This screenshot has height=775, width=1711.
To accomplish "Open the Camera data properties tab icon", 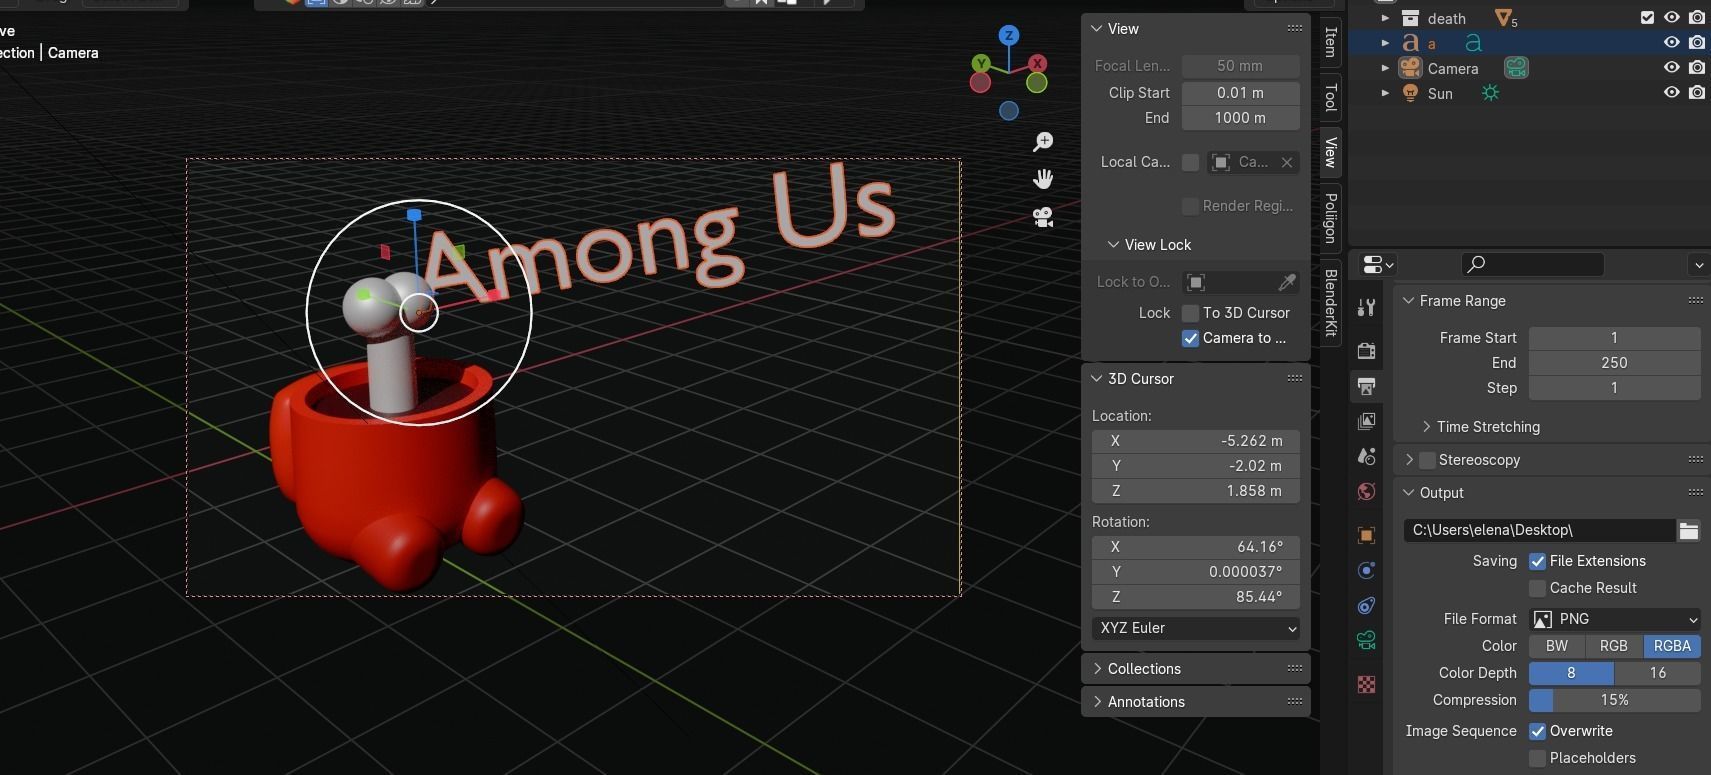I will click(x=1366, y=640).
